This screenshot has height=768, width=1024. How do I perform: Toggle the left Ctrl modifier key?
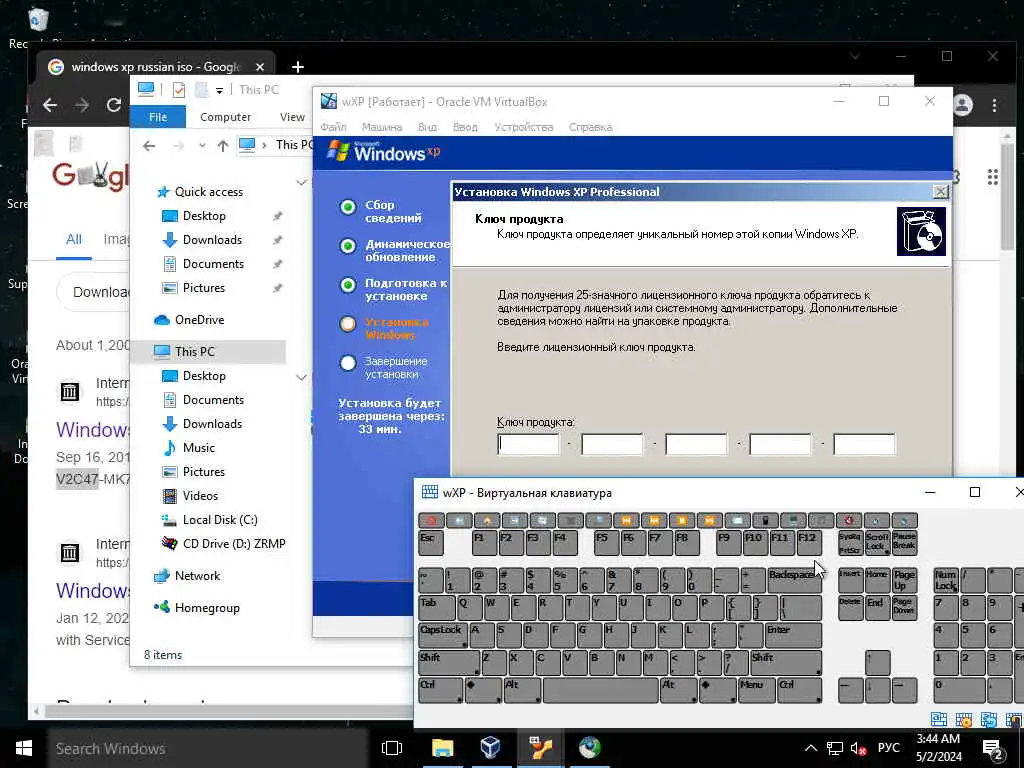[x=440, y=690]
